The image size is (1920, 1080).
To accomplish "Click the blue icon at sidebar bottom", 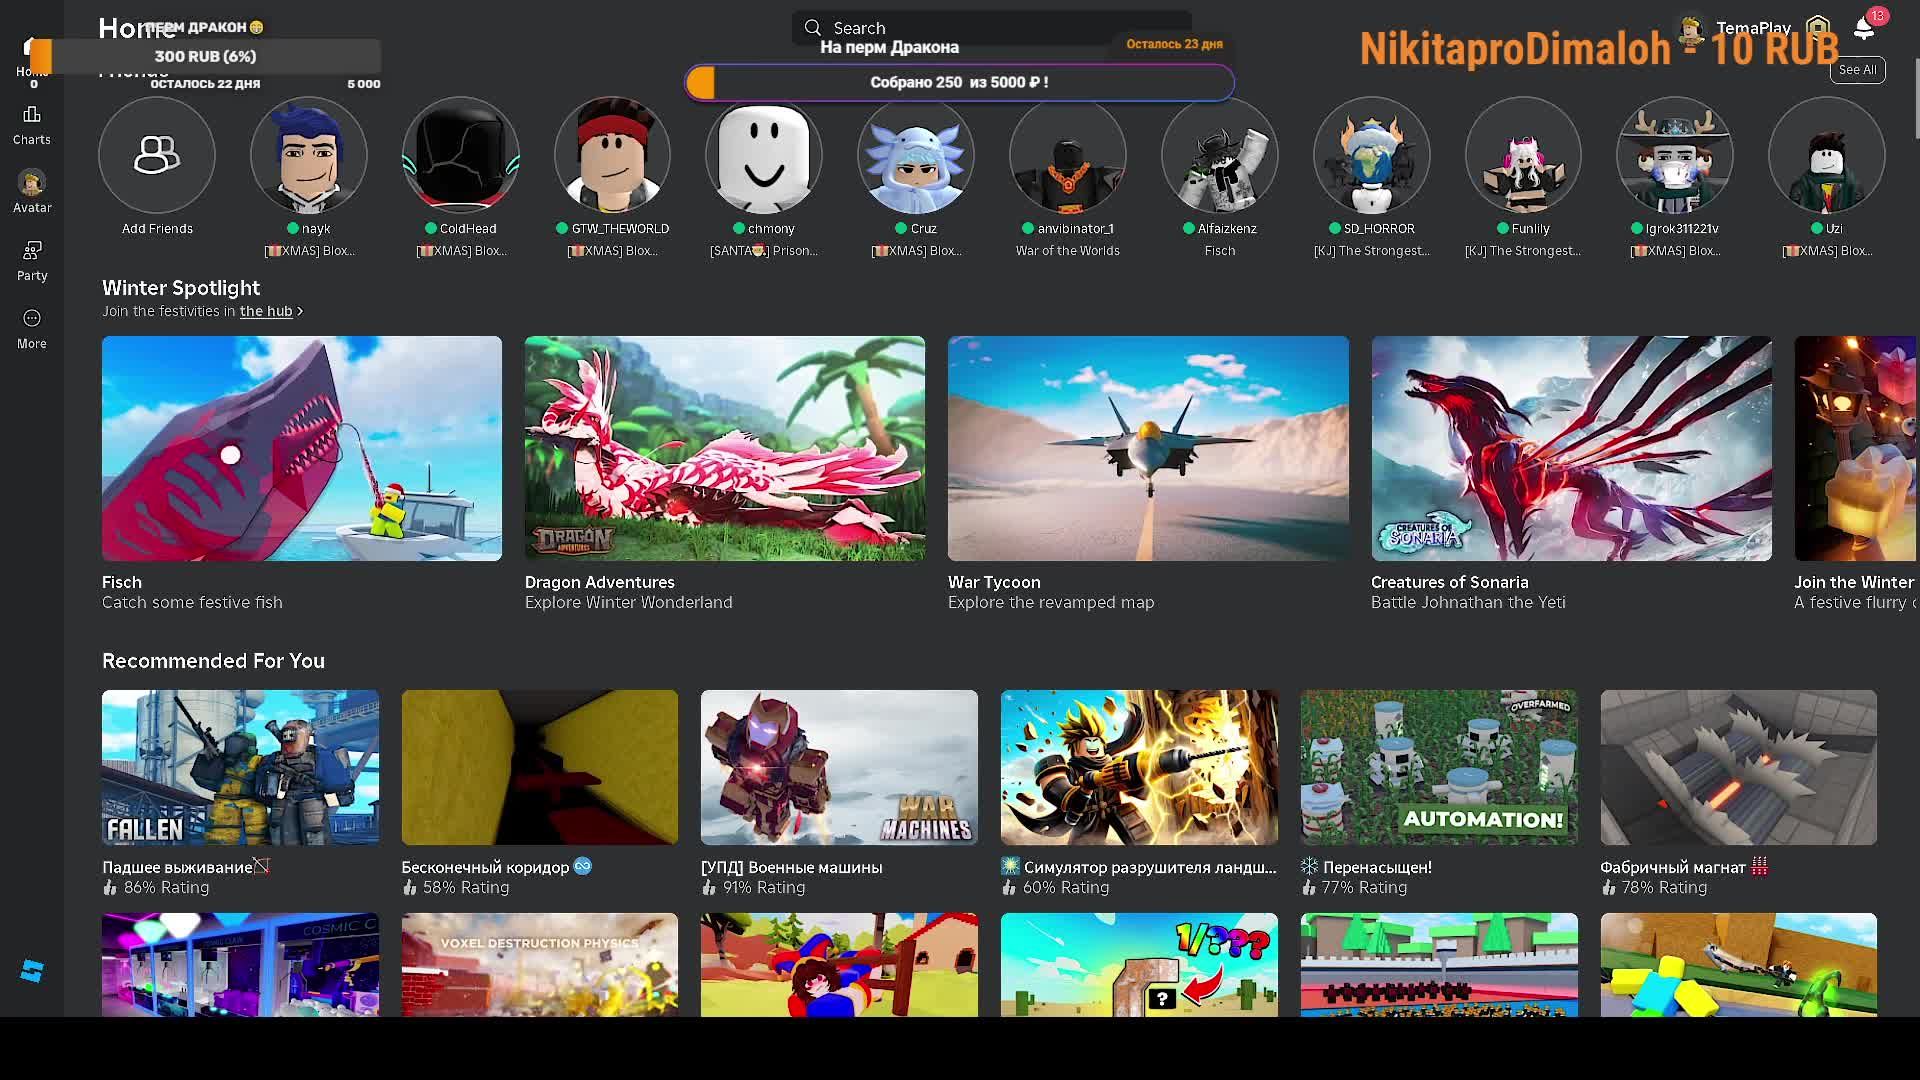I will point(32,971).
